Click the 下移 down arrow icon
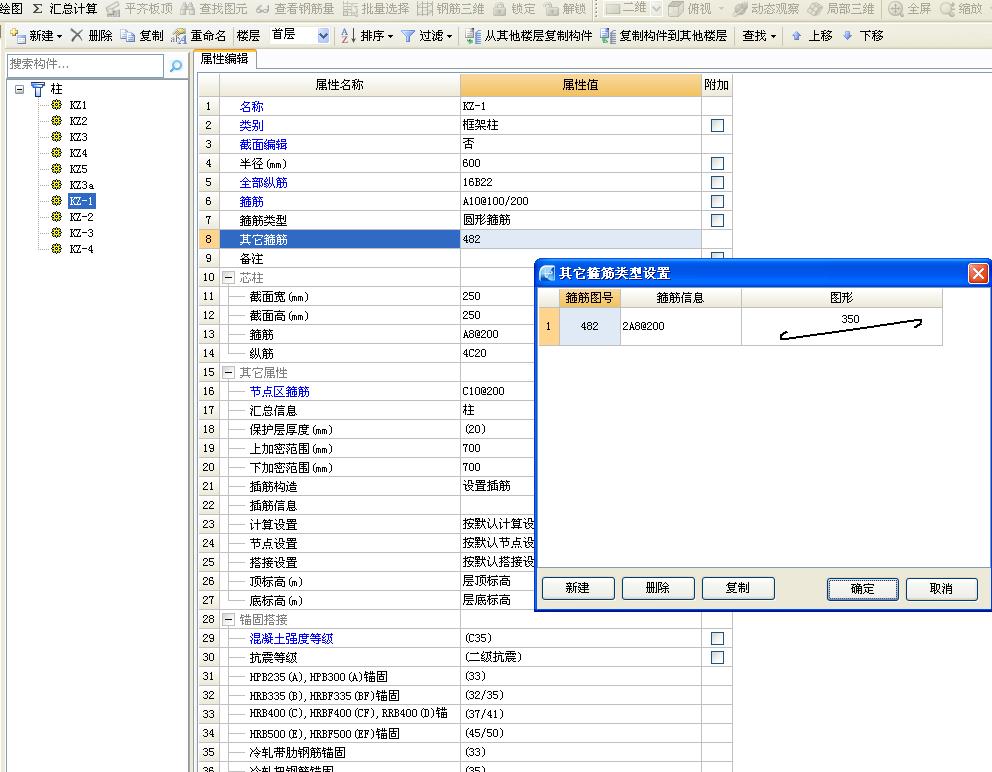Screen dimensions: 992x772 pyautogui.click(x=847, y=35)
